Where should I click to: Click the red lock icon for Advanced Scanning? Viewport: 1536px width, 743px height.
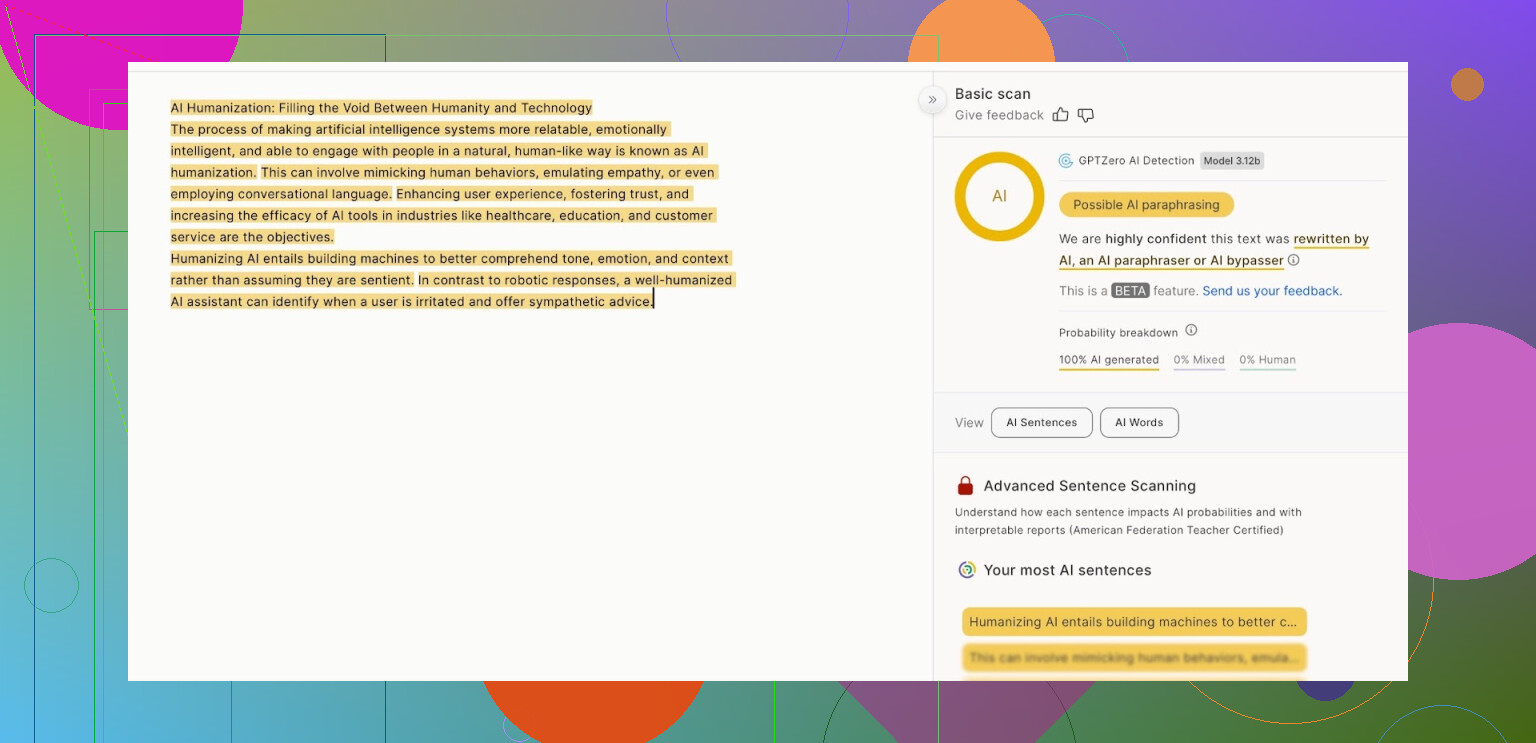pyautogui.click(x=965, y=486)
